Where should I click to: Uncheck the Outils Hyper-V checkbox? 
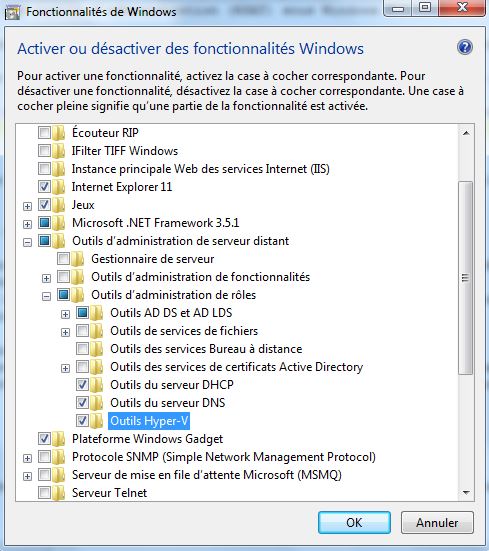pyautogui.click(x=82, y=420)
